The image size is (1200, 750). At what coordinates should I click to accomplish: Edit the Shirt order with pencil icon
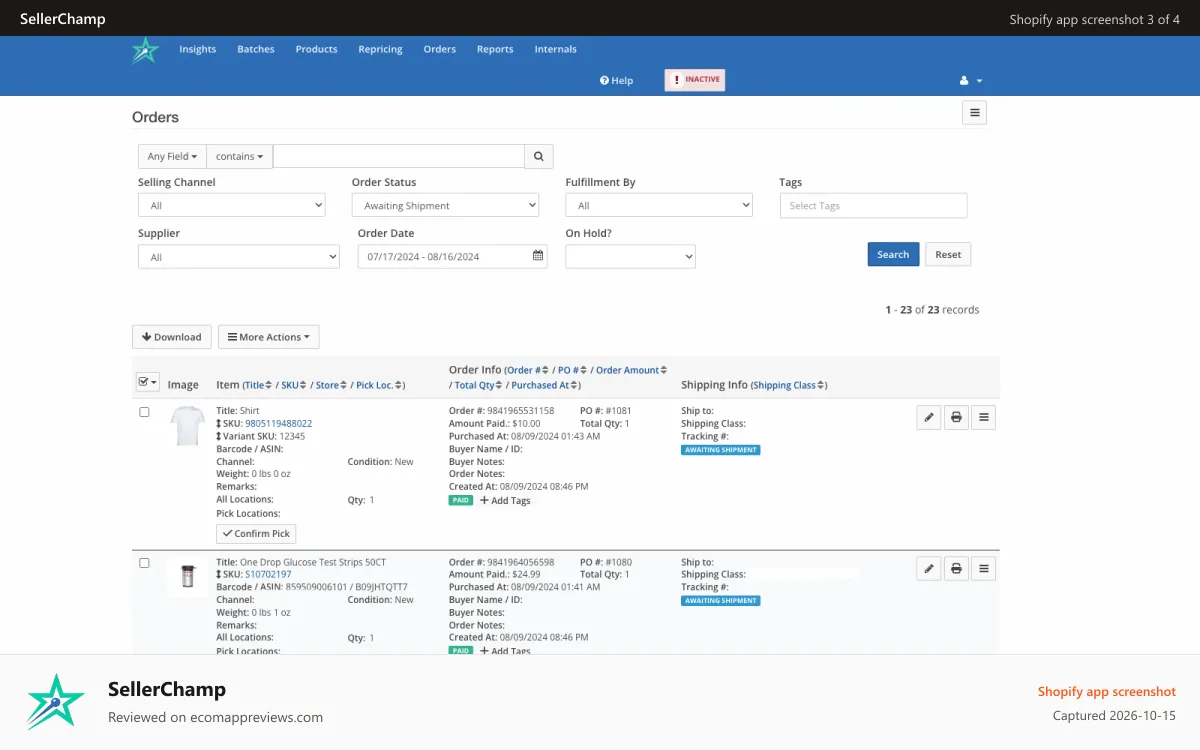pos(929,417)
